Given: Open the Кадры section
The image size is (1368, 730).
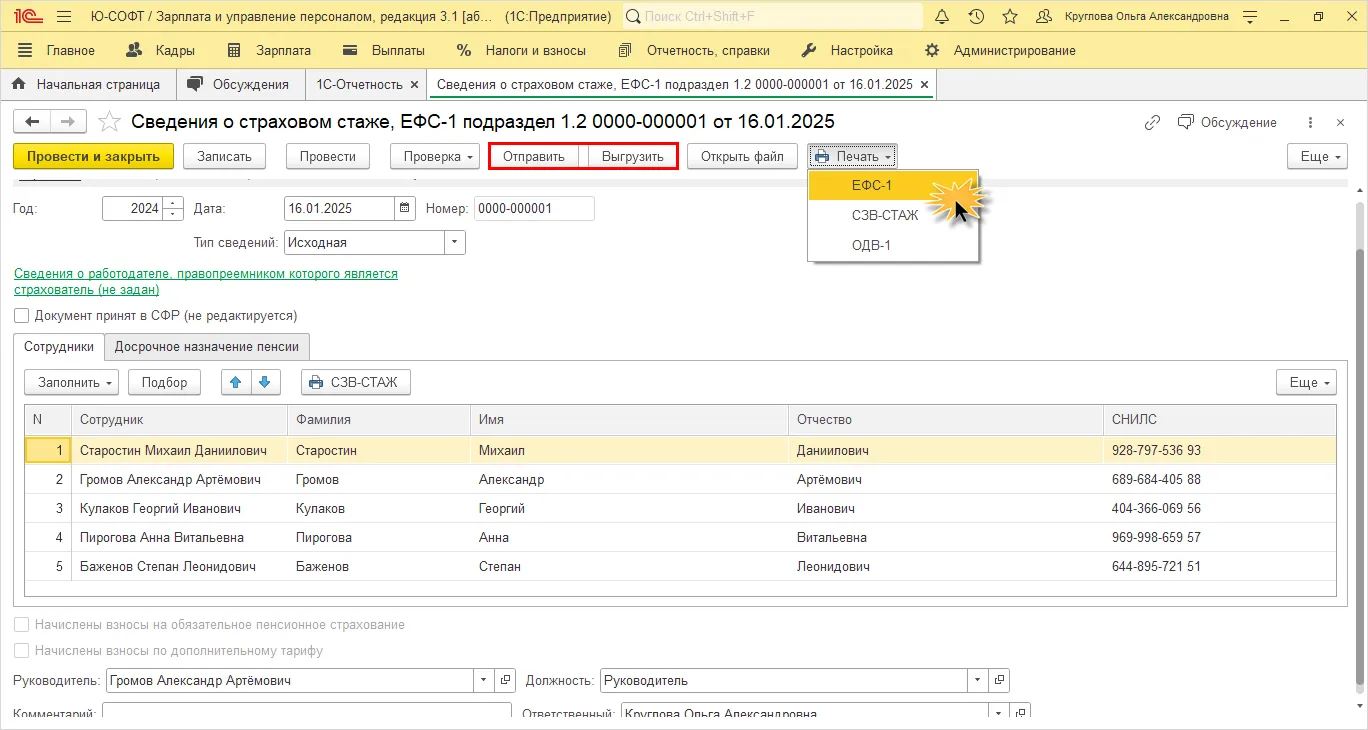Looking at the screenshot, I should (161, 50).
